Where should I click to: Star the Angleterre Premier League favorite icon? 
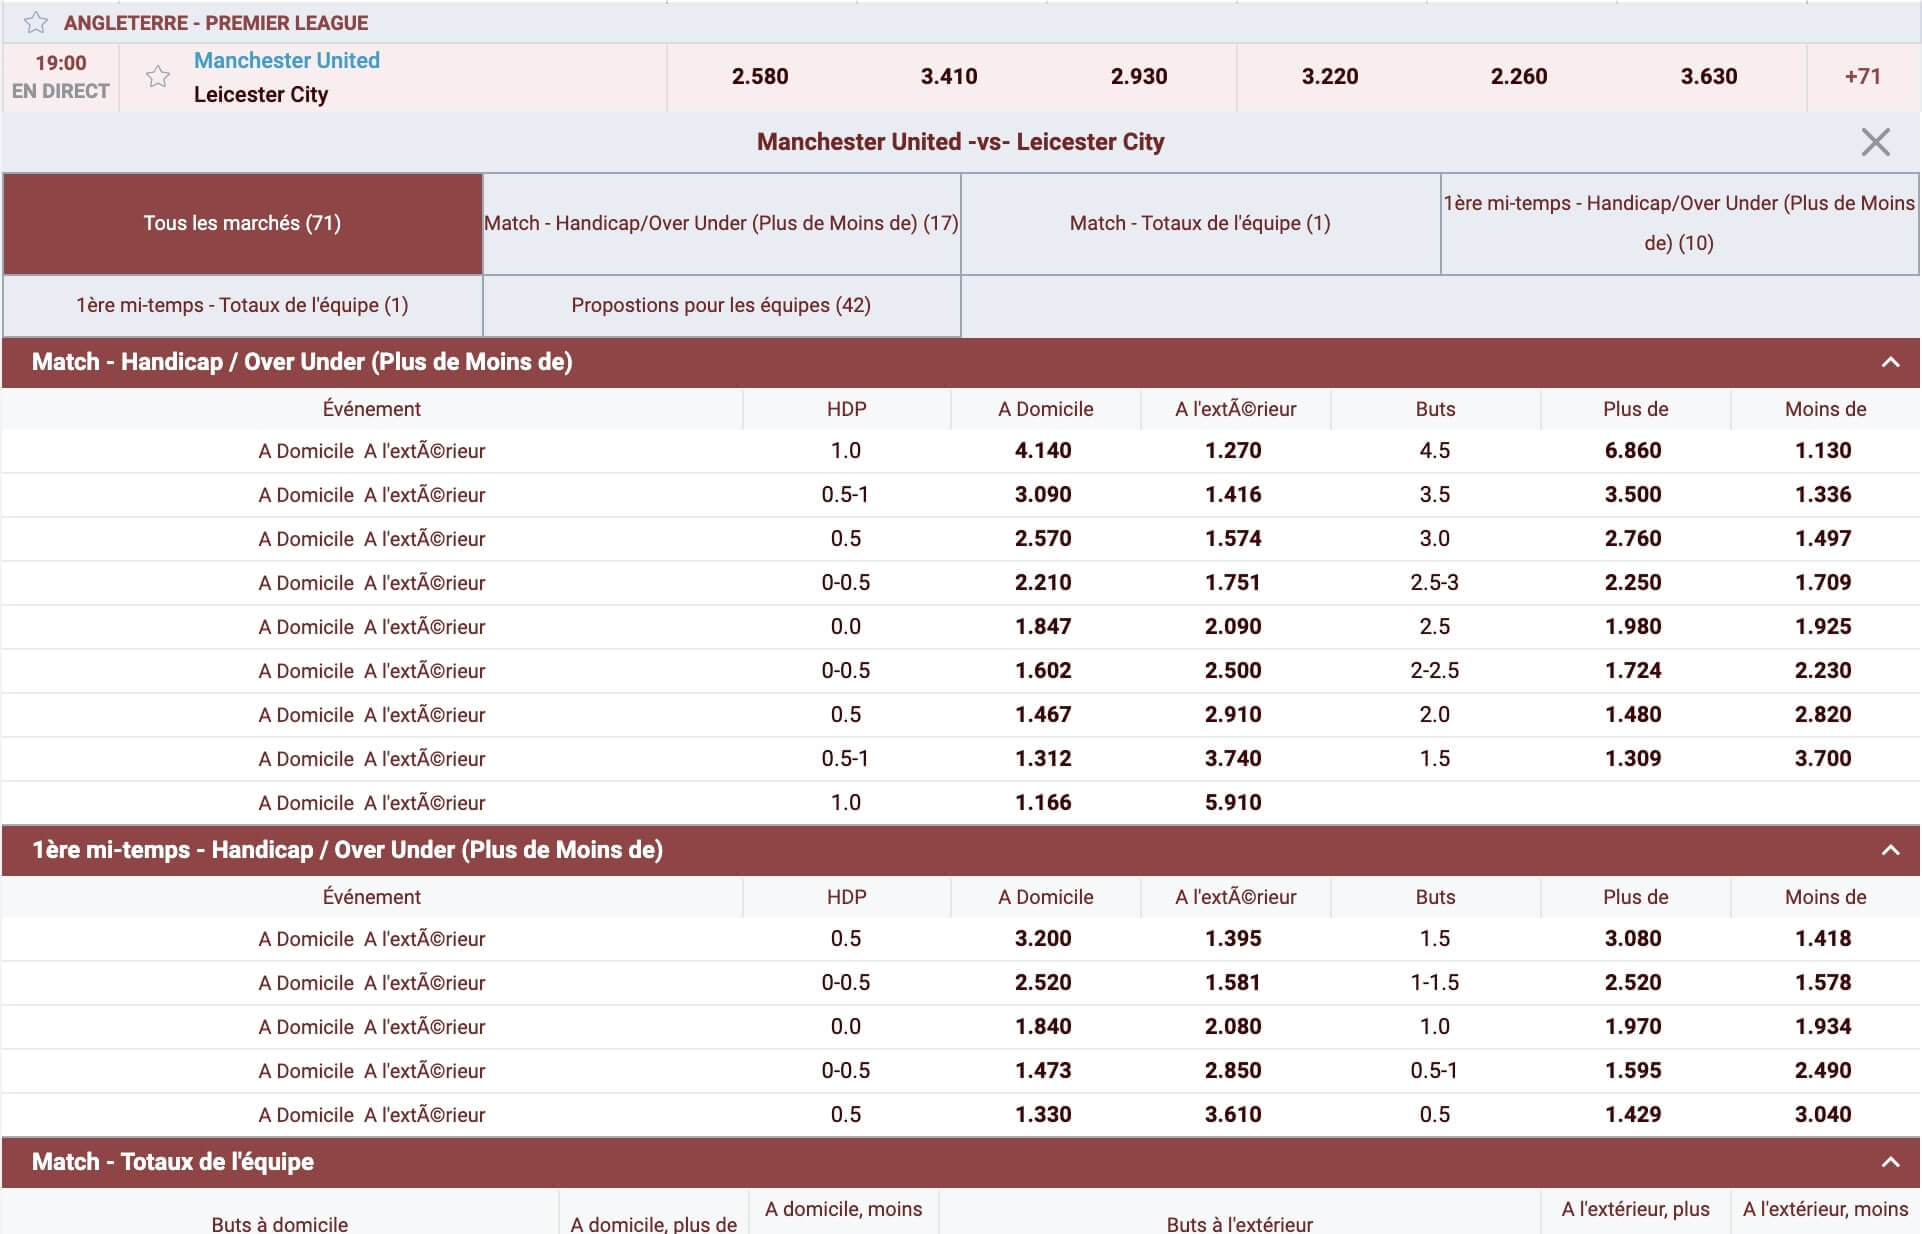36,22
